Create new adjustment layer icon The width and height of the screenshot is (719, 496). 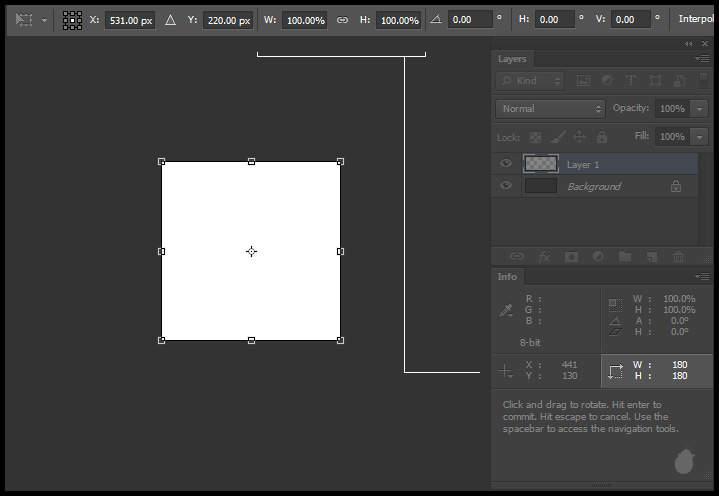[598, 257]
